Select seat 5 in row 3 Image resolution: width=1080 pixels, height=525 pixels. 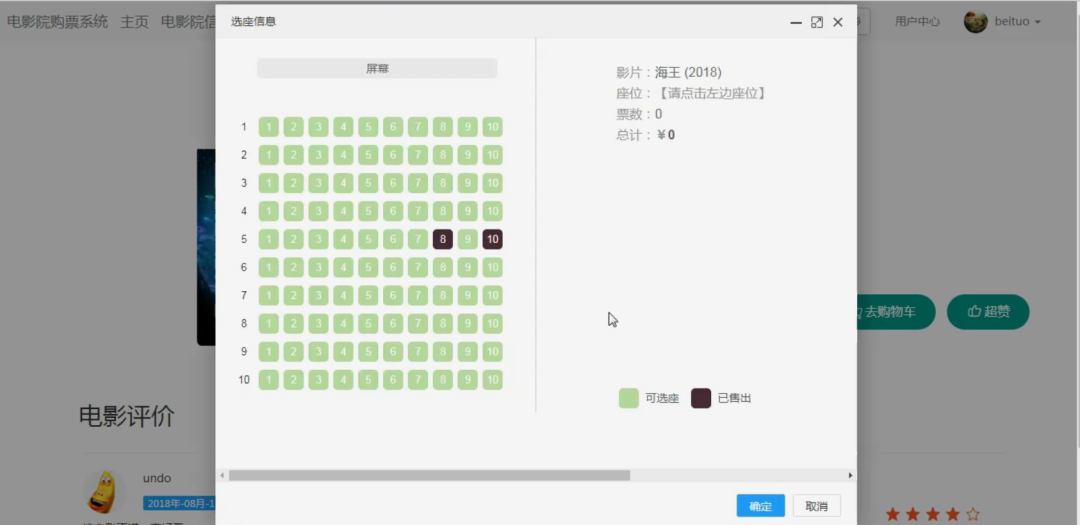pyautogui.click(x=368, y=183)
